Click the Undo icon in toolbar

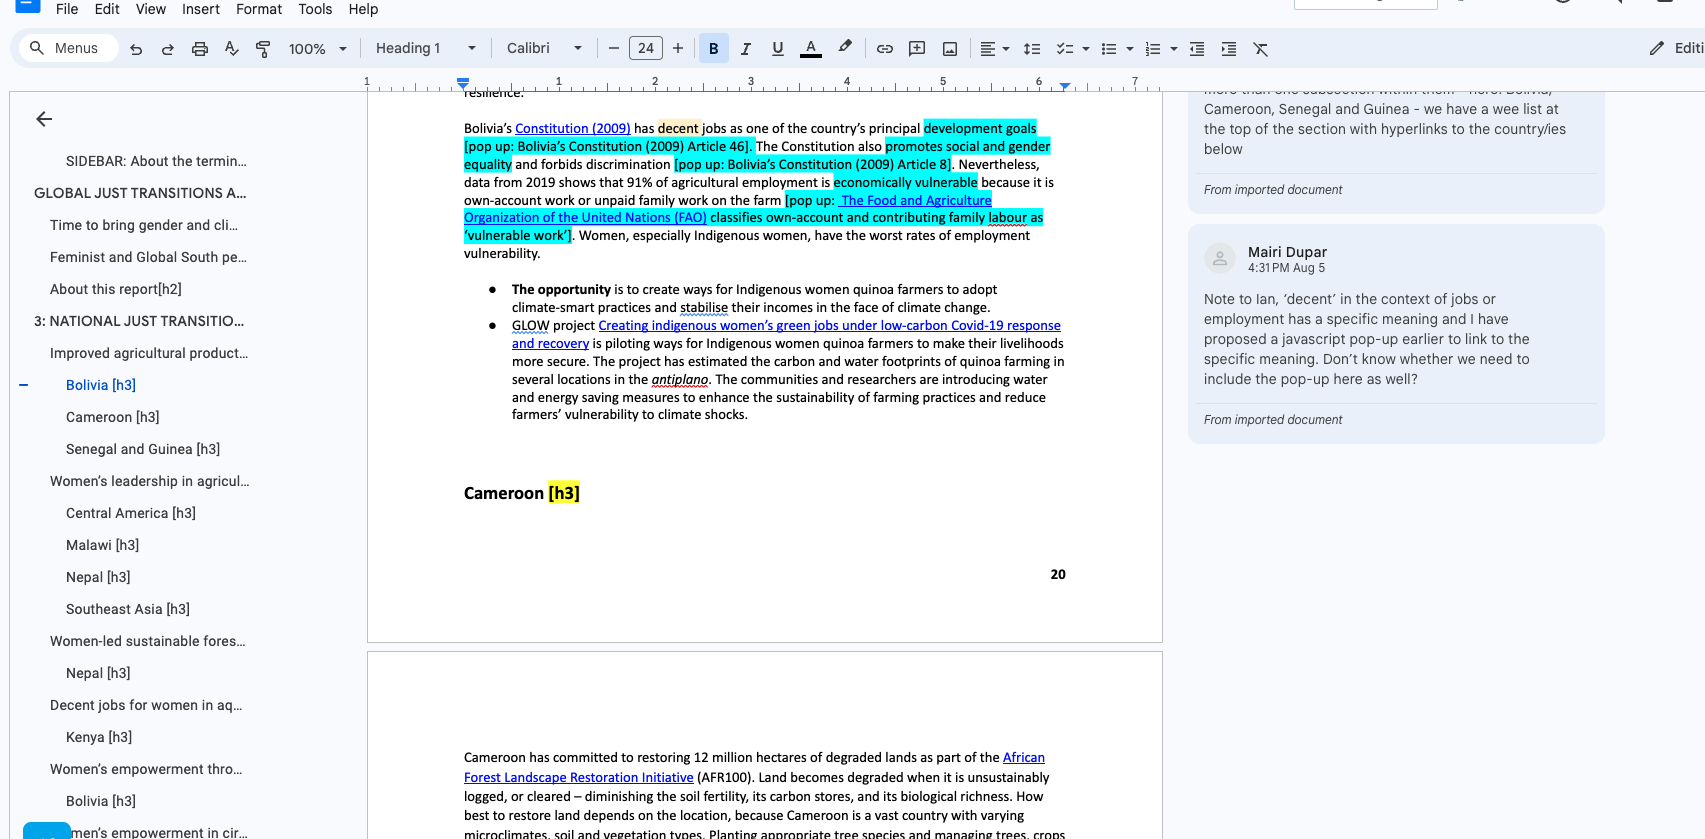(136, 49)
